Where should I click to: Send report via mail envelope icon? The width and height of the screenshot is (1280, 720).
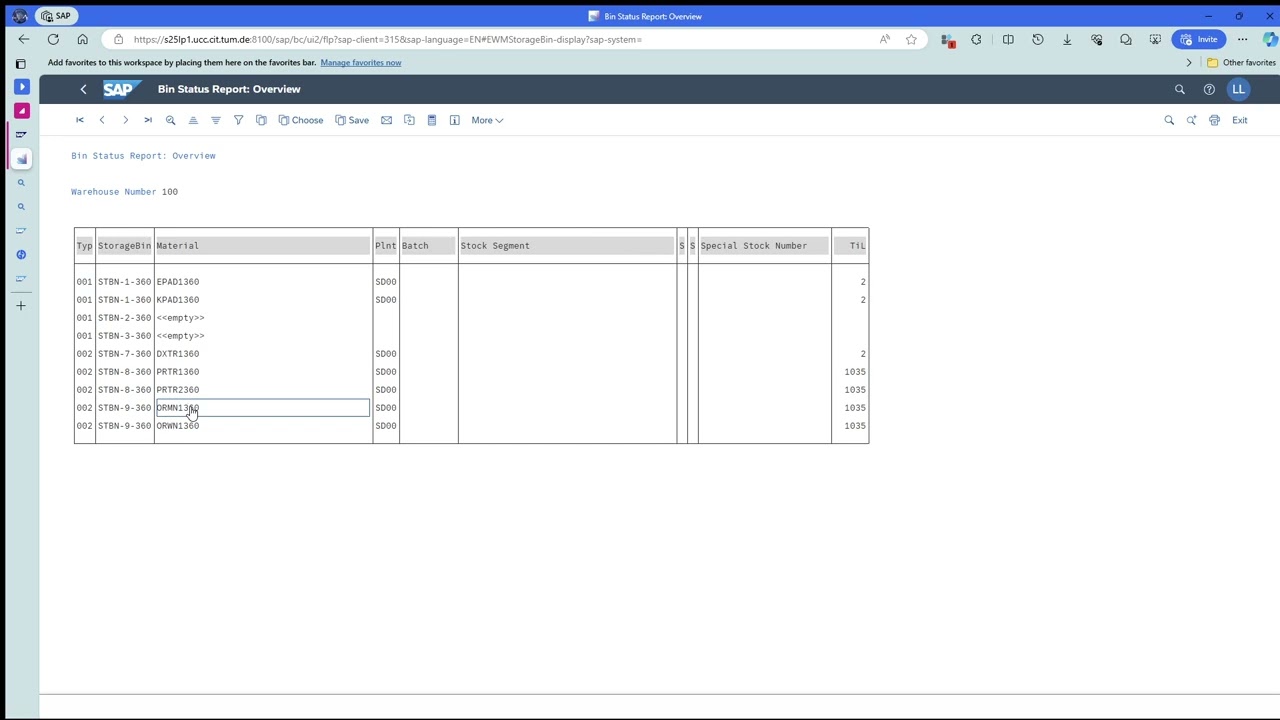point(386,120)
